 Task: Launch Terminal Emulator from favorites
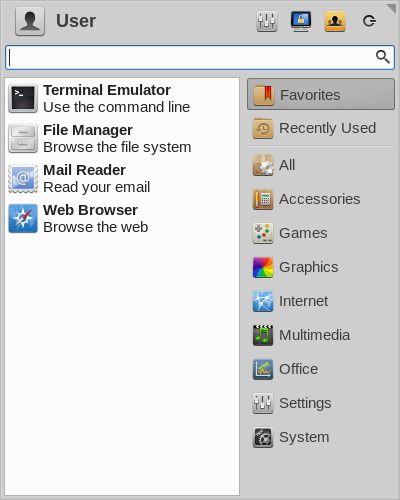(122, 98)
